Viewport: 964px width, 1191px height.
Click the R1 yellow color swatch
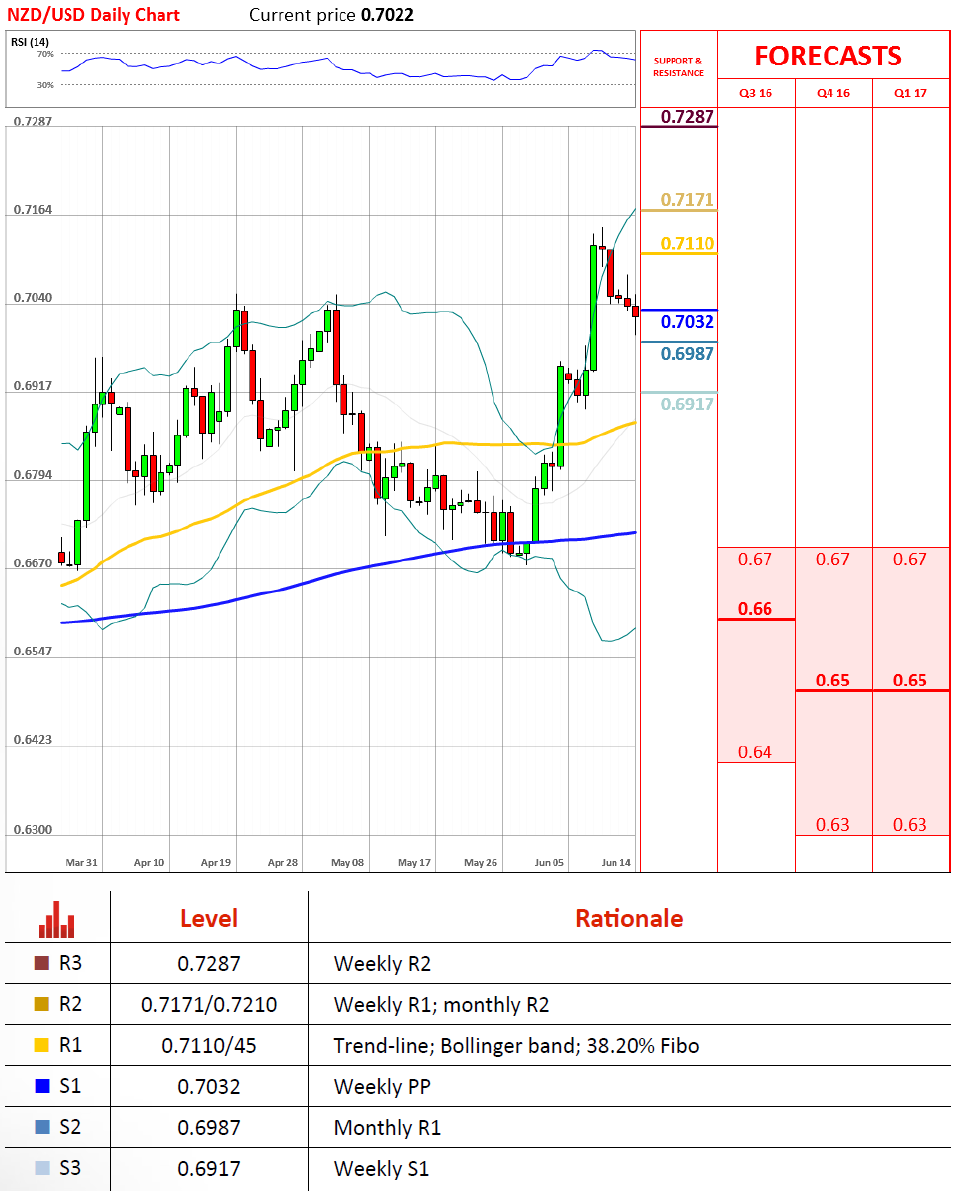pos(43,1045)
